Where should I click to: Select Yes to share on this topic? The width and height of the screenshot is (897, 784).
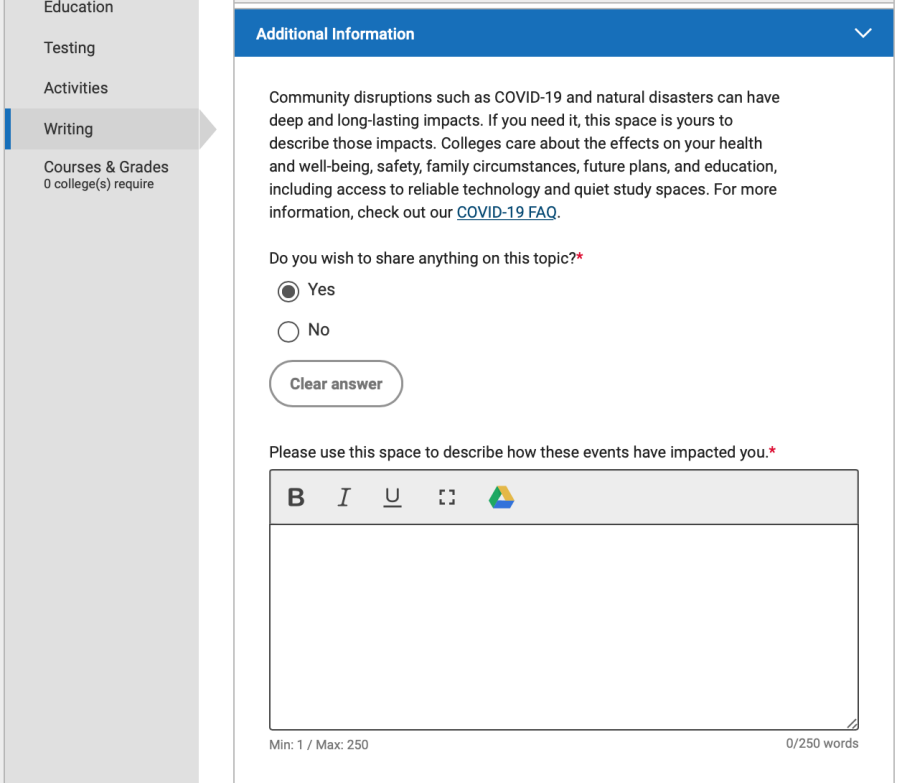tap(289, 291)
